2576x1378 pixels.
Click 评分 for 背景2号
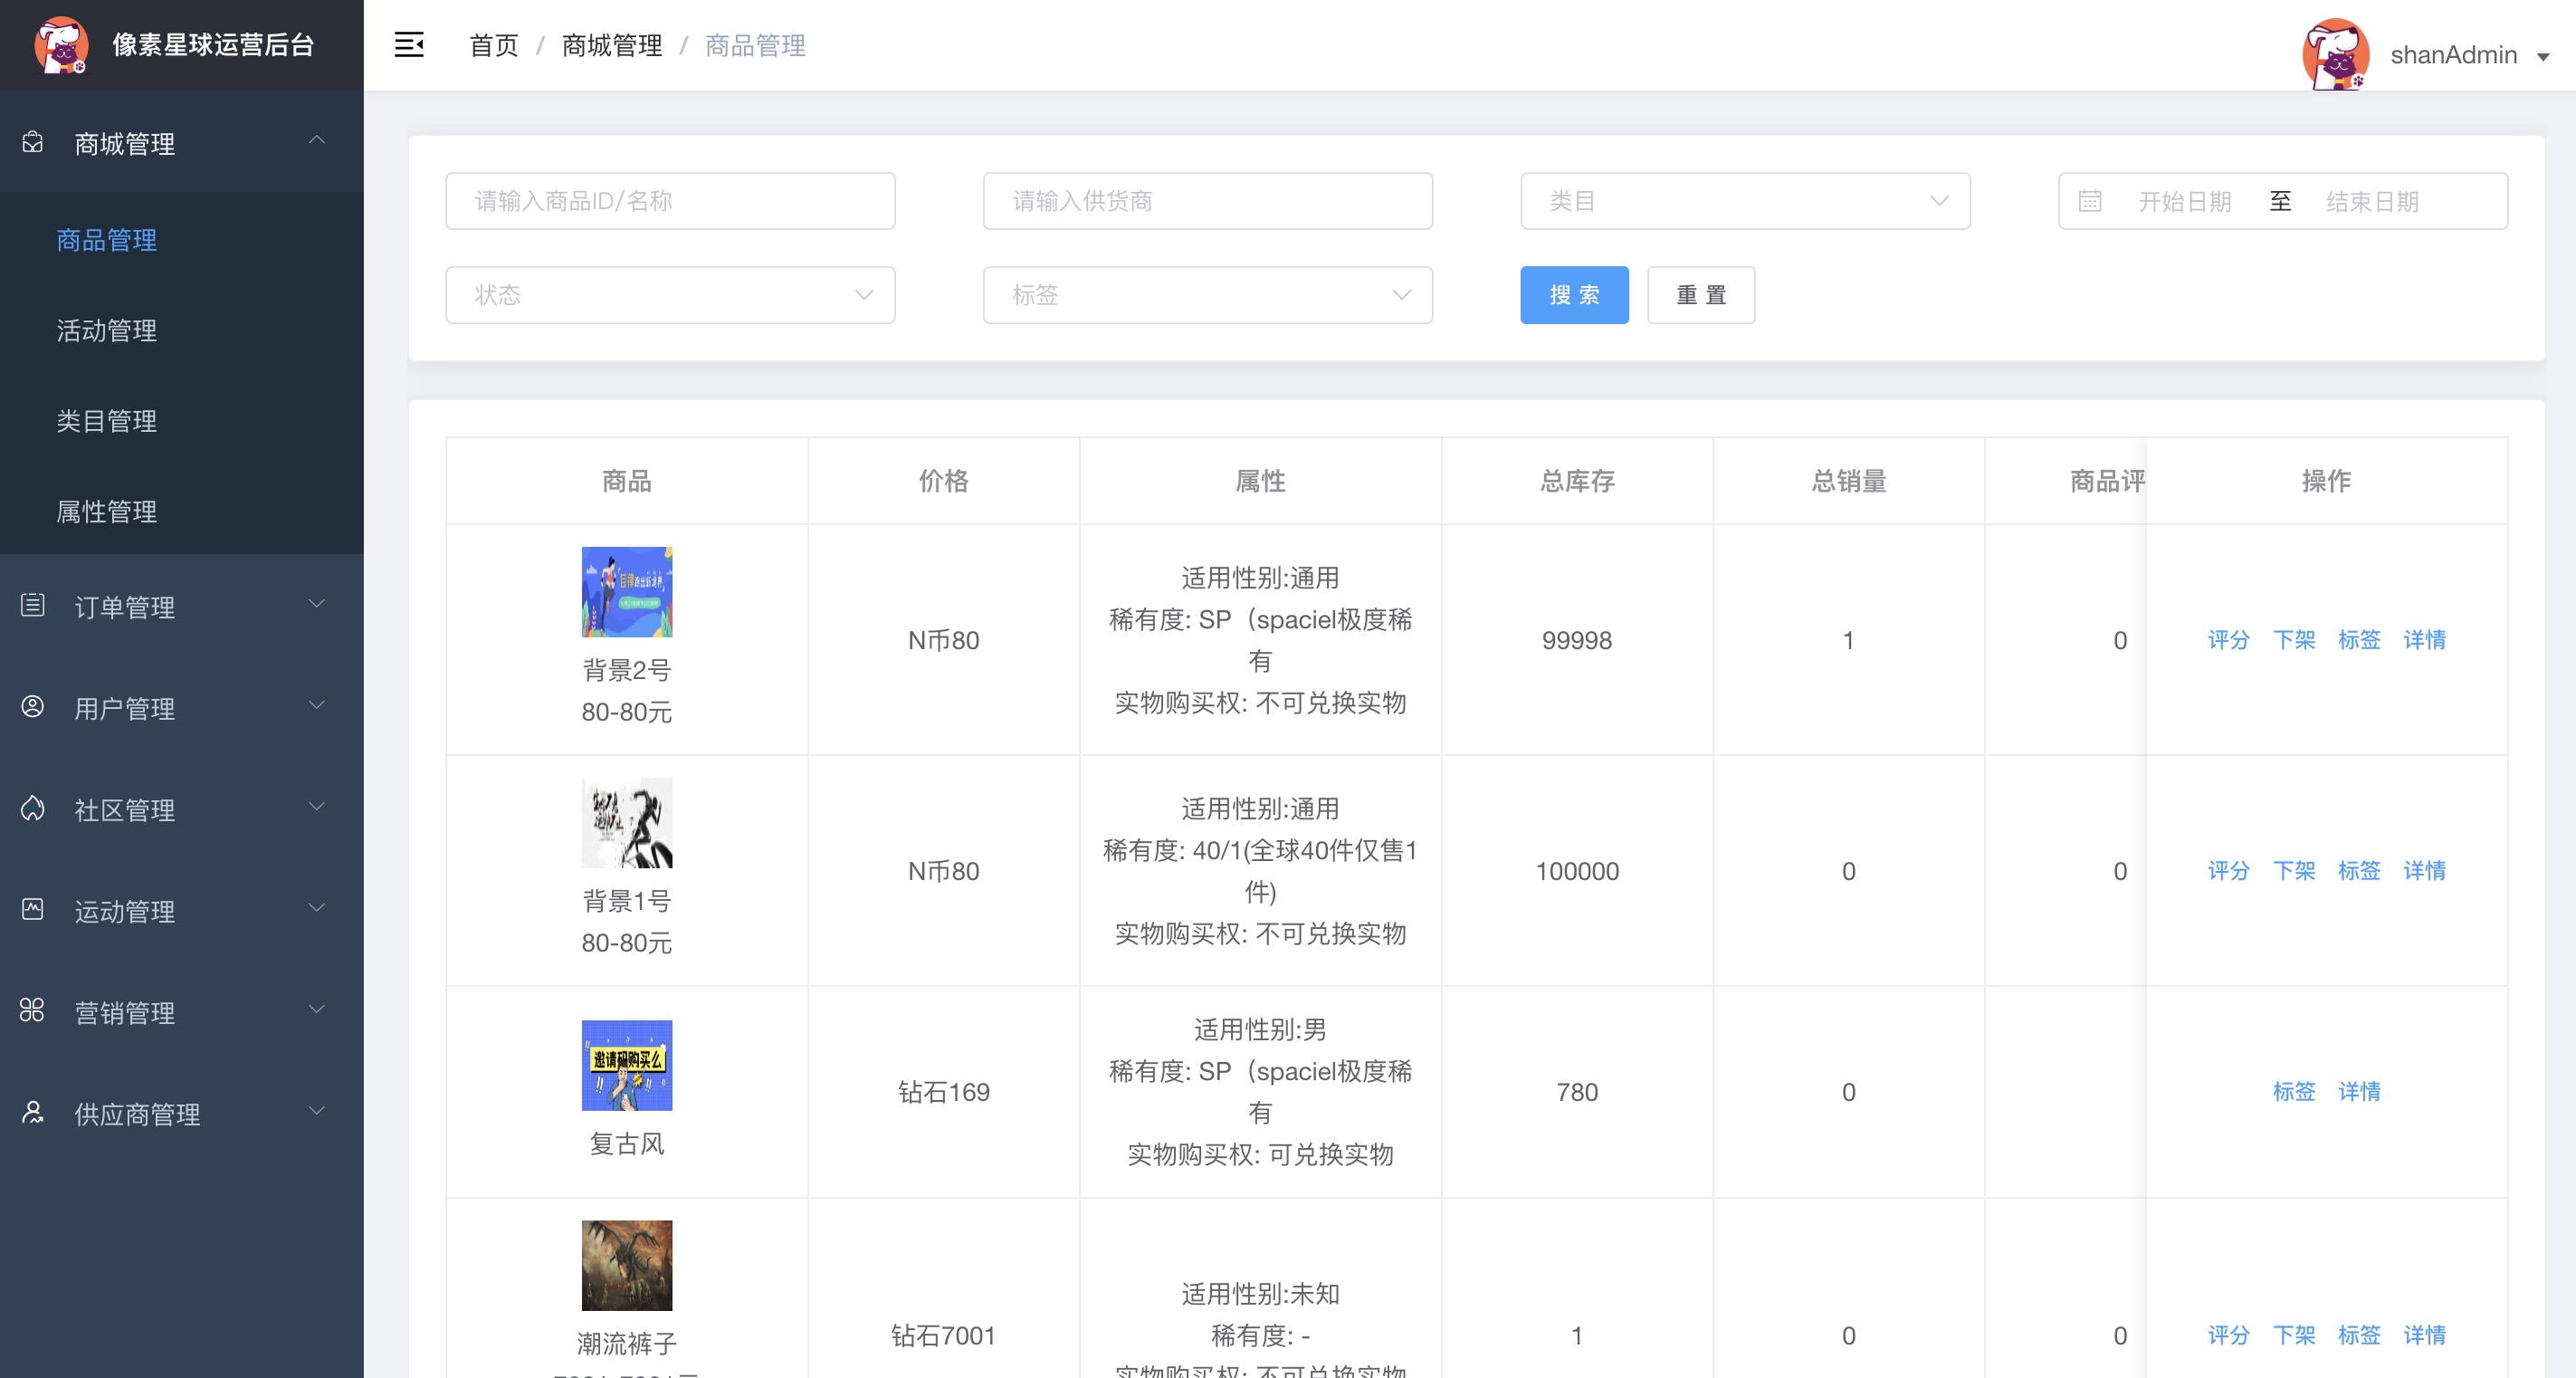(2228, 640)
